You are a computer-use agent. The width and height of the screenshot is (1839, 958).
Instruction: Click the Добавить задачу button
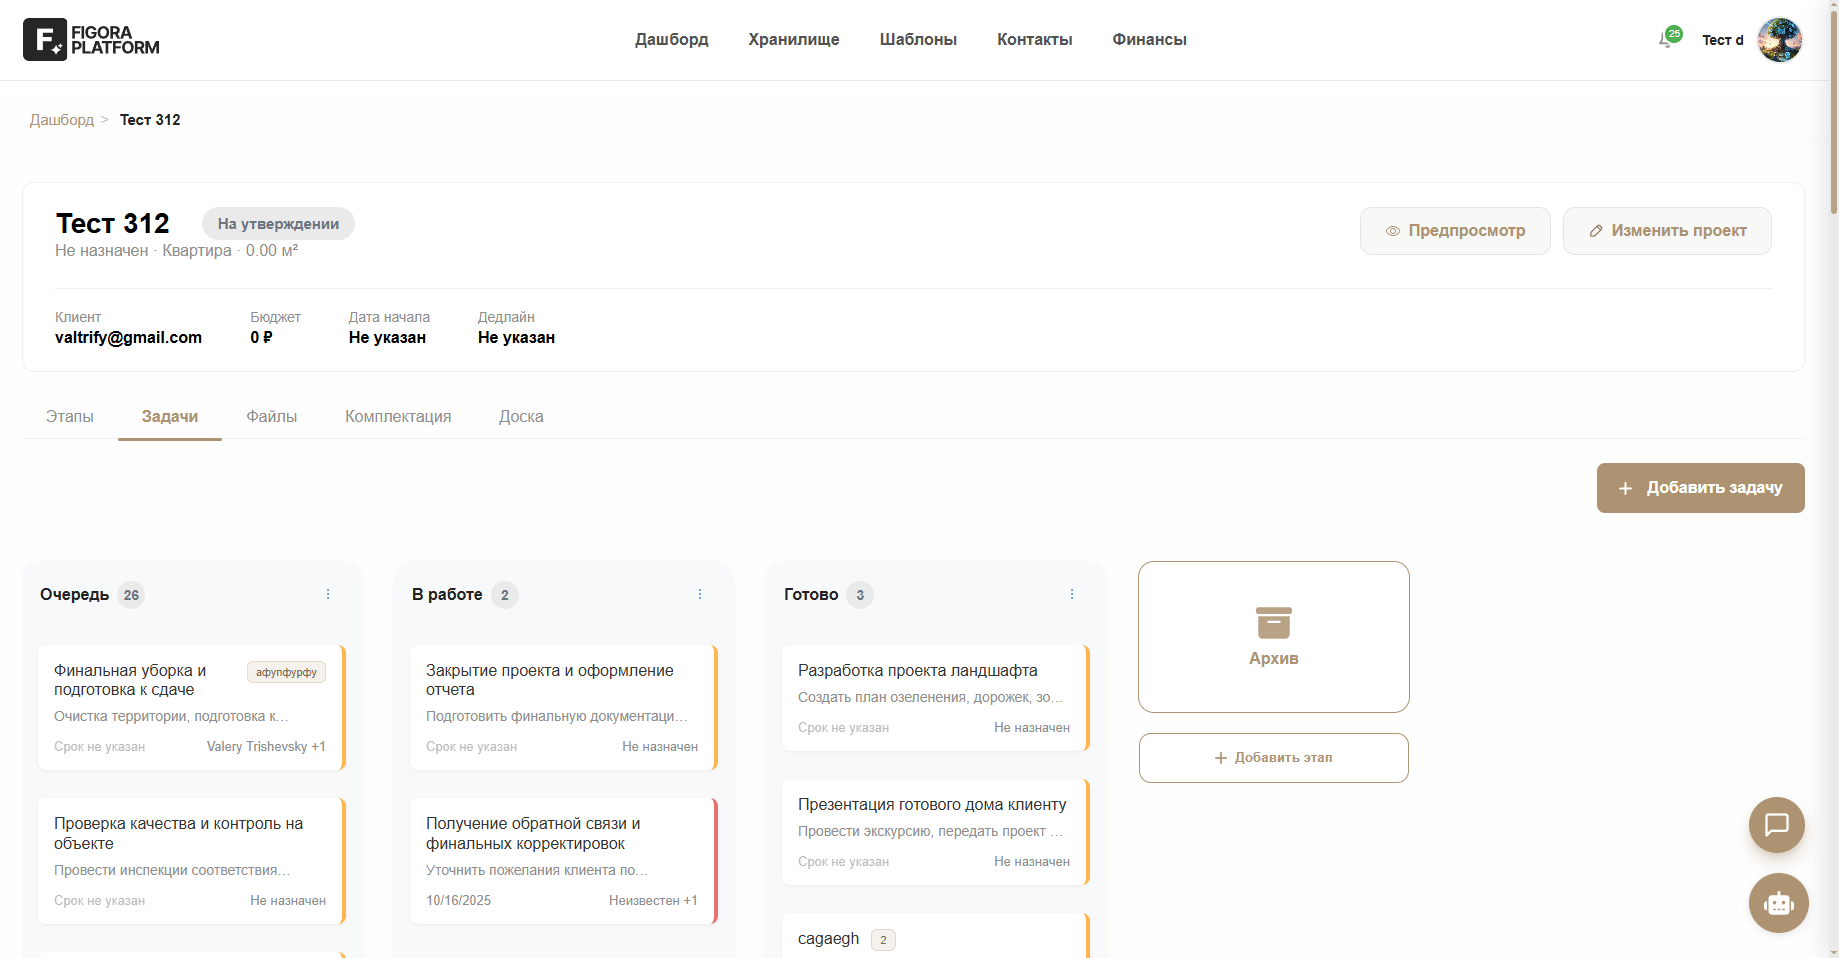click(x=1701, y=488)
